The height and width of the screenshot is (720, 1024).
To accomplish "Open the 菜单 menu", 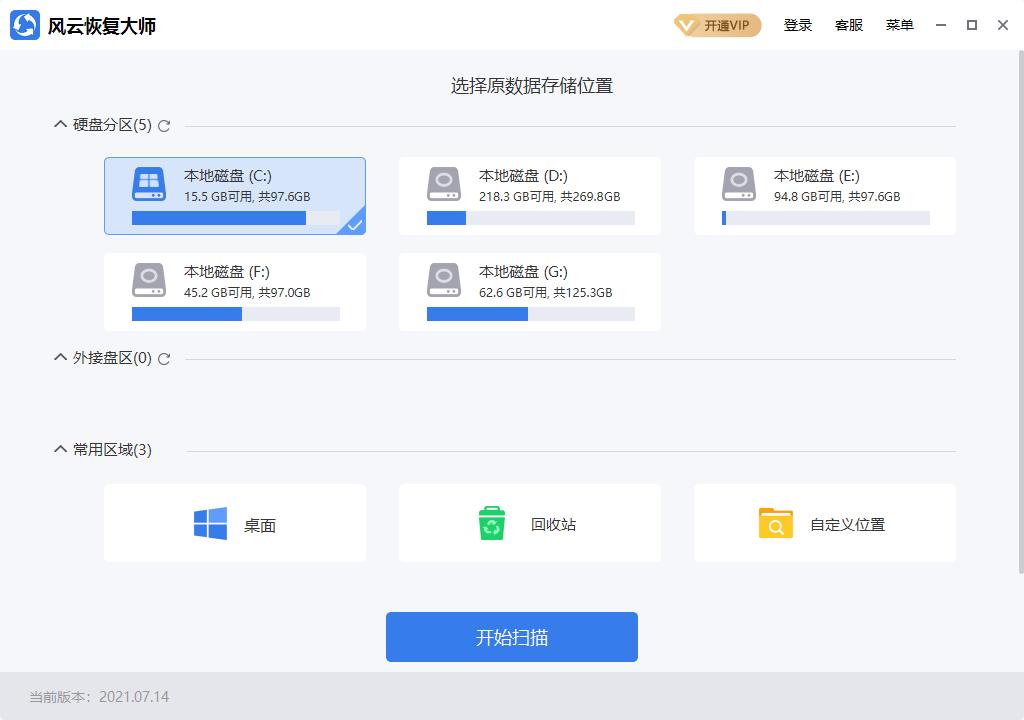I will (x=899, y=25).
